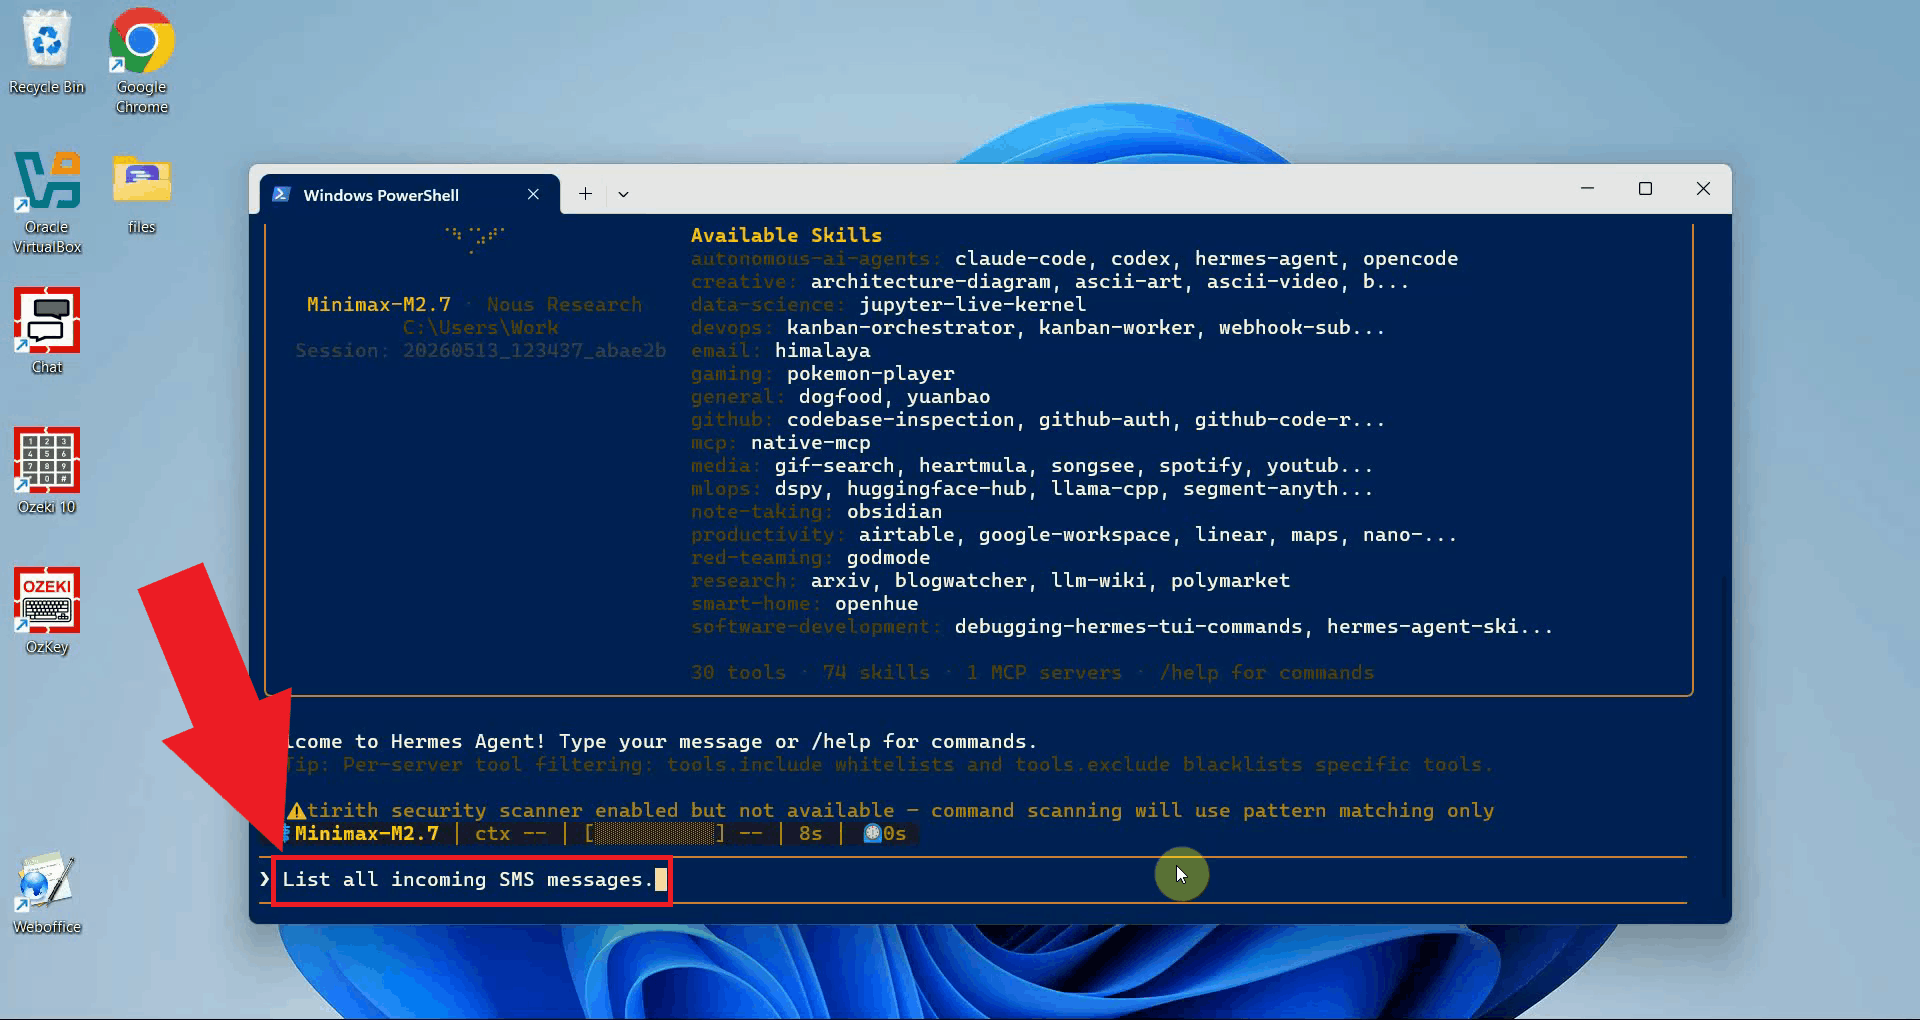Image resolution: width=1920 pixels, height=1020 pixels.
Task: Click the 'jupyter-live-kernel' skill text
Action: 972,305
